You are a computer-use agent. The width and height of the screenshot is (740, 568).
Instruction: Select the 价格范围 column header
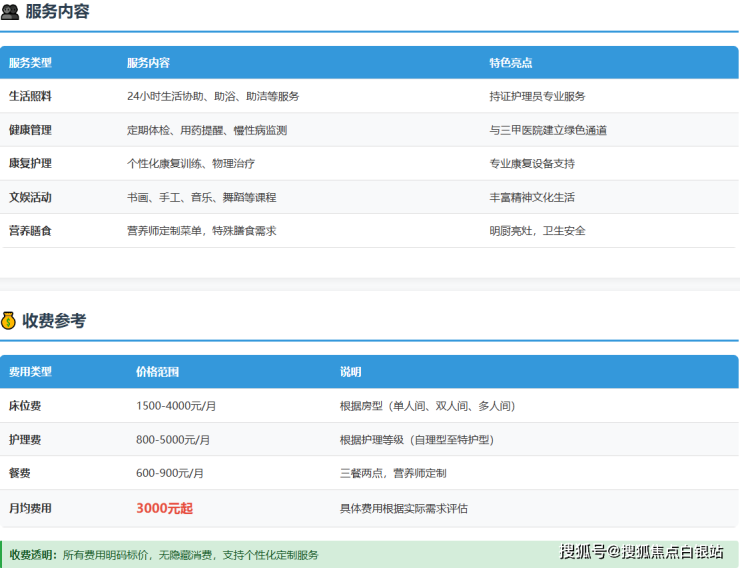click(157, 372)
